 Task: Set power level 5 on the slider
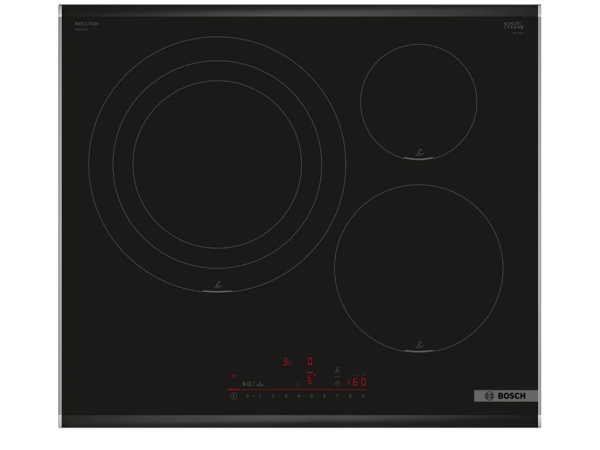tap(311, 396)
